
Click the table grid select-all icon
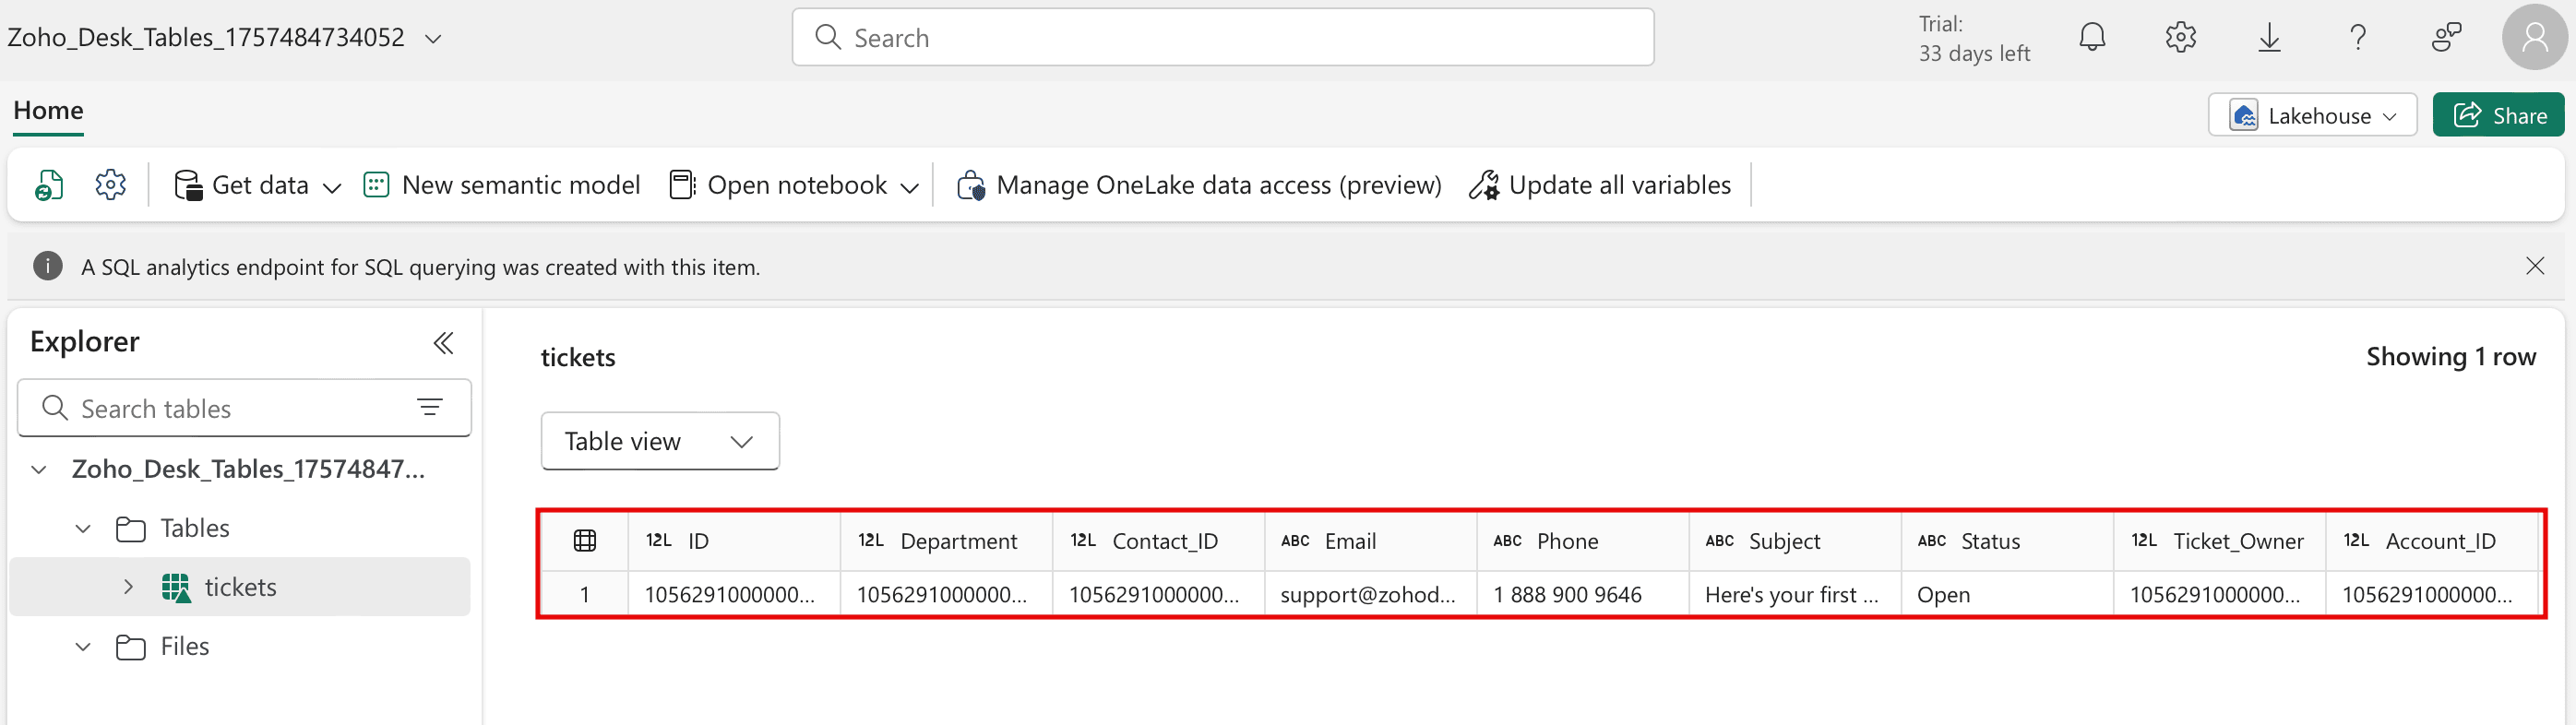click(x=585, y=541)
